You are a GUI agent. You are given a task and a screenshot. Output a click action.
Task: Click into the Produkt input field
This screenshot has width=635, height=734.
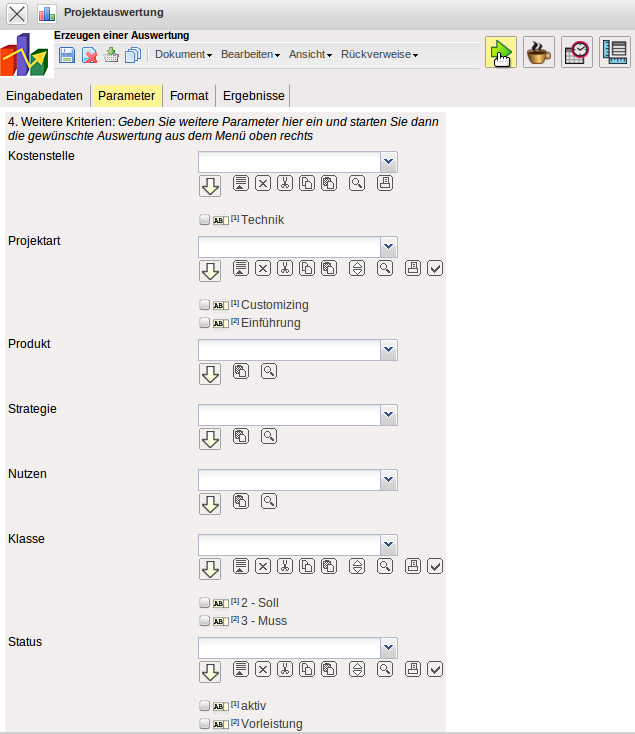[289, 350]
